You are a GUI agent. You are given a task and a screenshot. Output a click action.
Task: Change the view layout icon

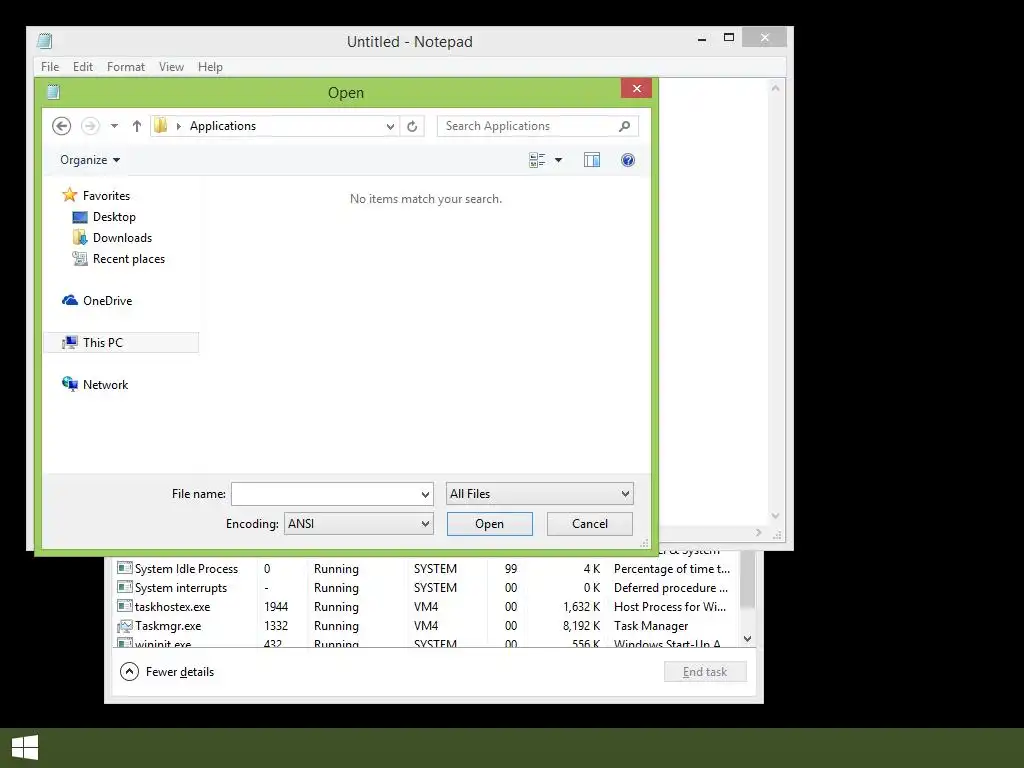[x=537, y=160]
